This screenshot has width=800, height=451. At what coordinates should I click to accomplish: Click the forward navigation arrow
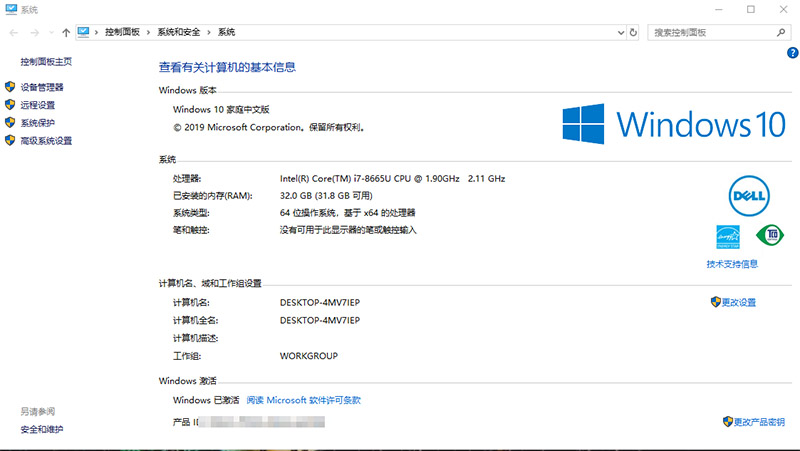coord(35,33)
